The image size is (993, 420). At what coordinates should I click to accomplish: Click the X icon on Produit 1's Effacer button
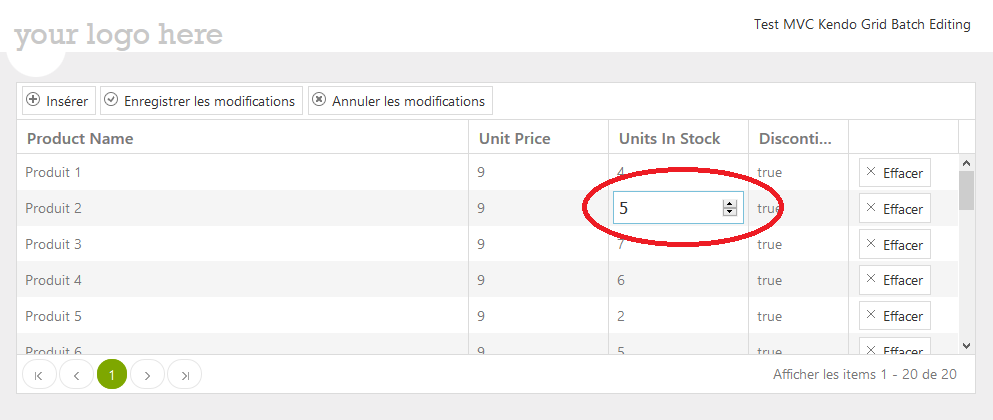pos(870,172)
